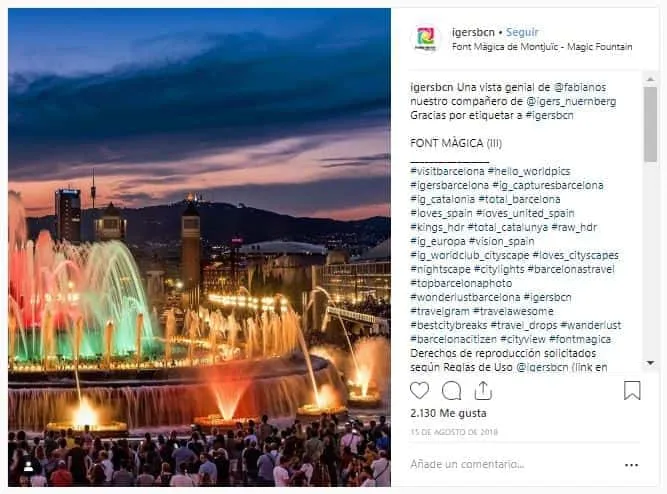Open the three-dots more options menu
Viewport: 667px width, 494px height.
click(631, 465)
